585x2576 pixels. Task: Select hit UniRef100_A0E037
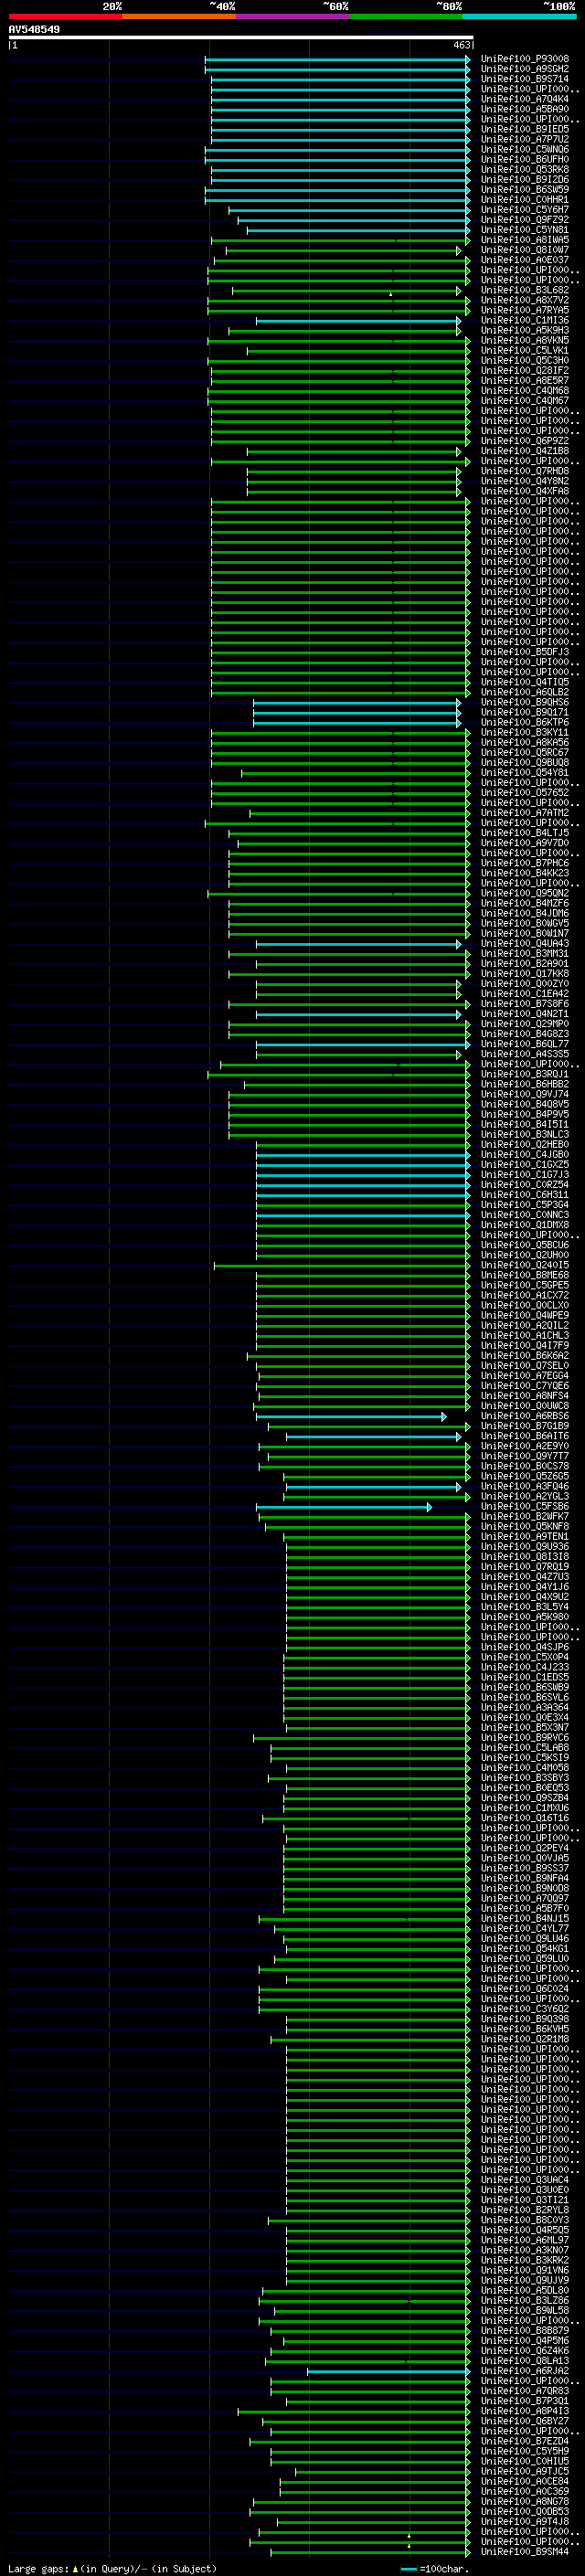[x=525, y=260]
